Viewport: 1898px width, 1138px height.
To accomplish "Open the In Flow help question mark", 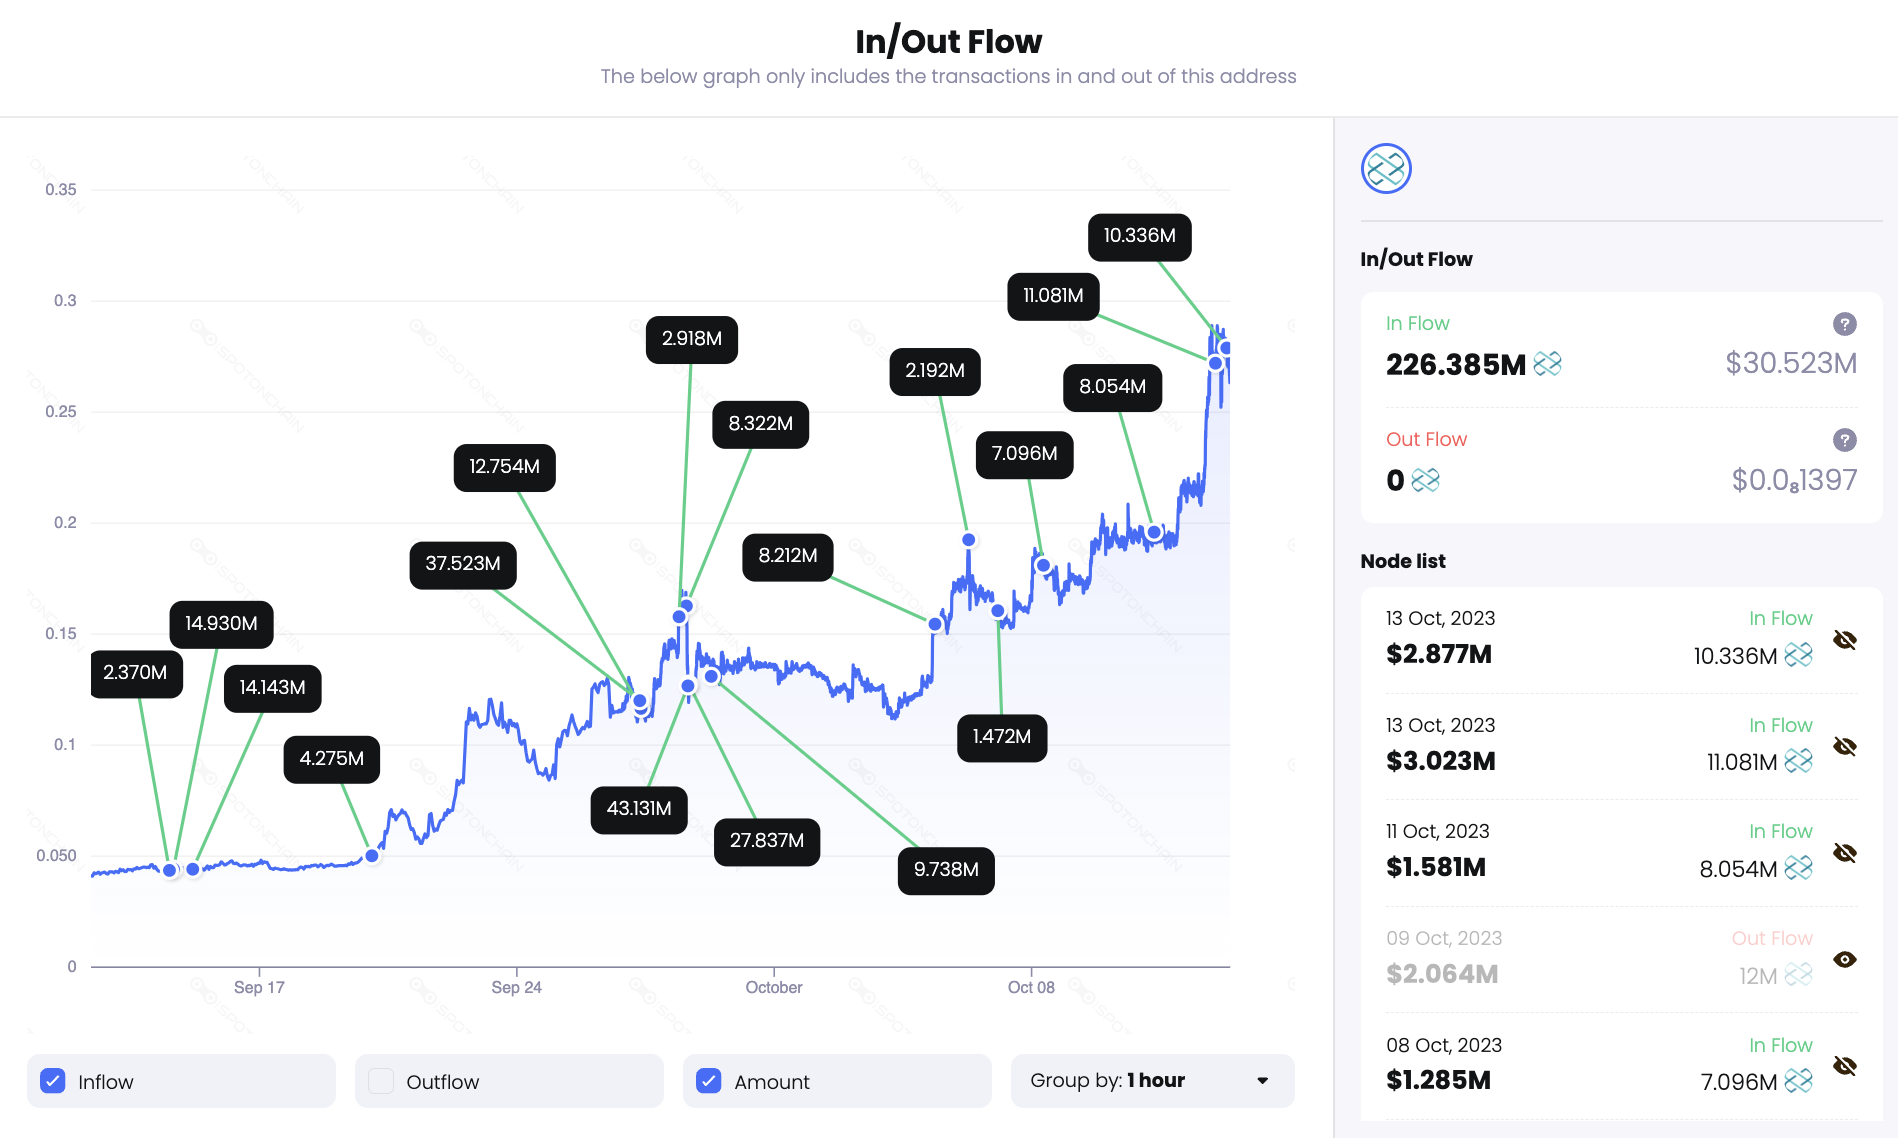I will point(1843,324).
